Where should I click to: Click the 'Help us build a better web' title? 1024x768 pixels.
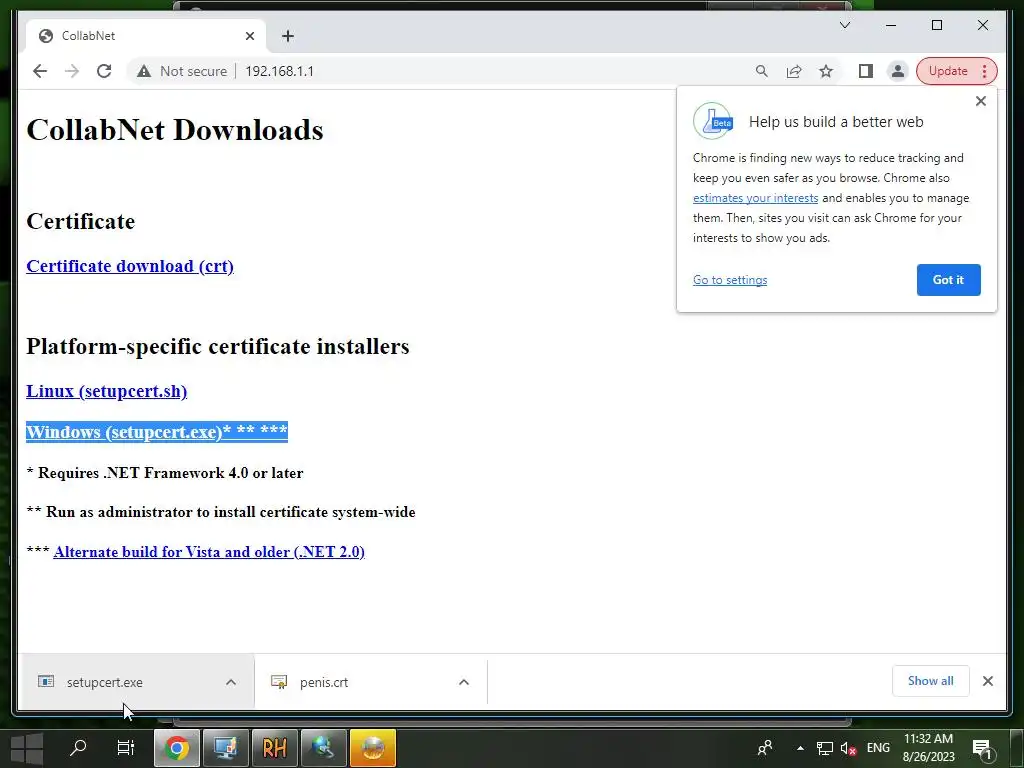[836, 122]
